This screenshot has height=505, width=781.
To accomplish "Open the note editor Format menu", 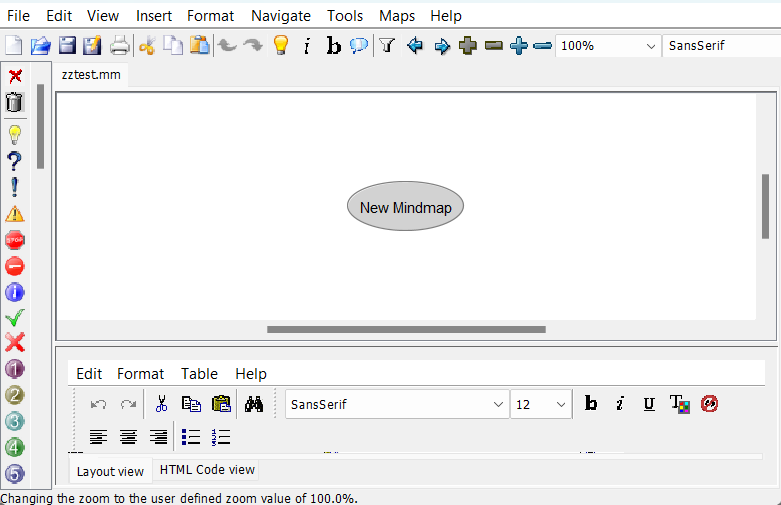I will coord(140,374).
